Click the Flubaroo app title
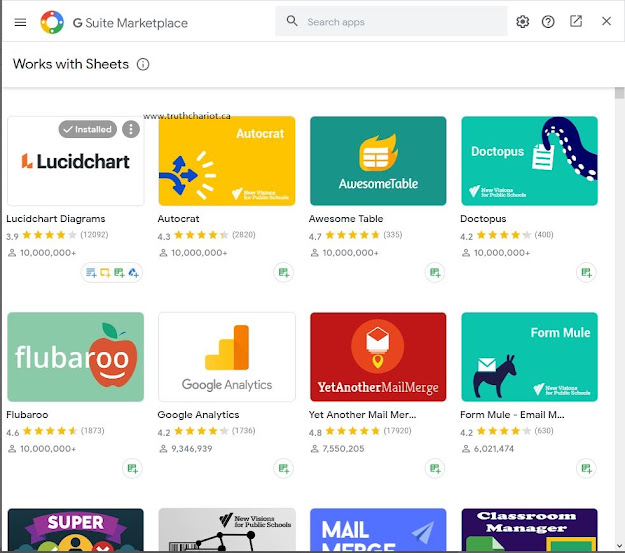This screenshot has width=625, height=553. coord(27,415)
